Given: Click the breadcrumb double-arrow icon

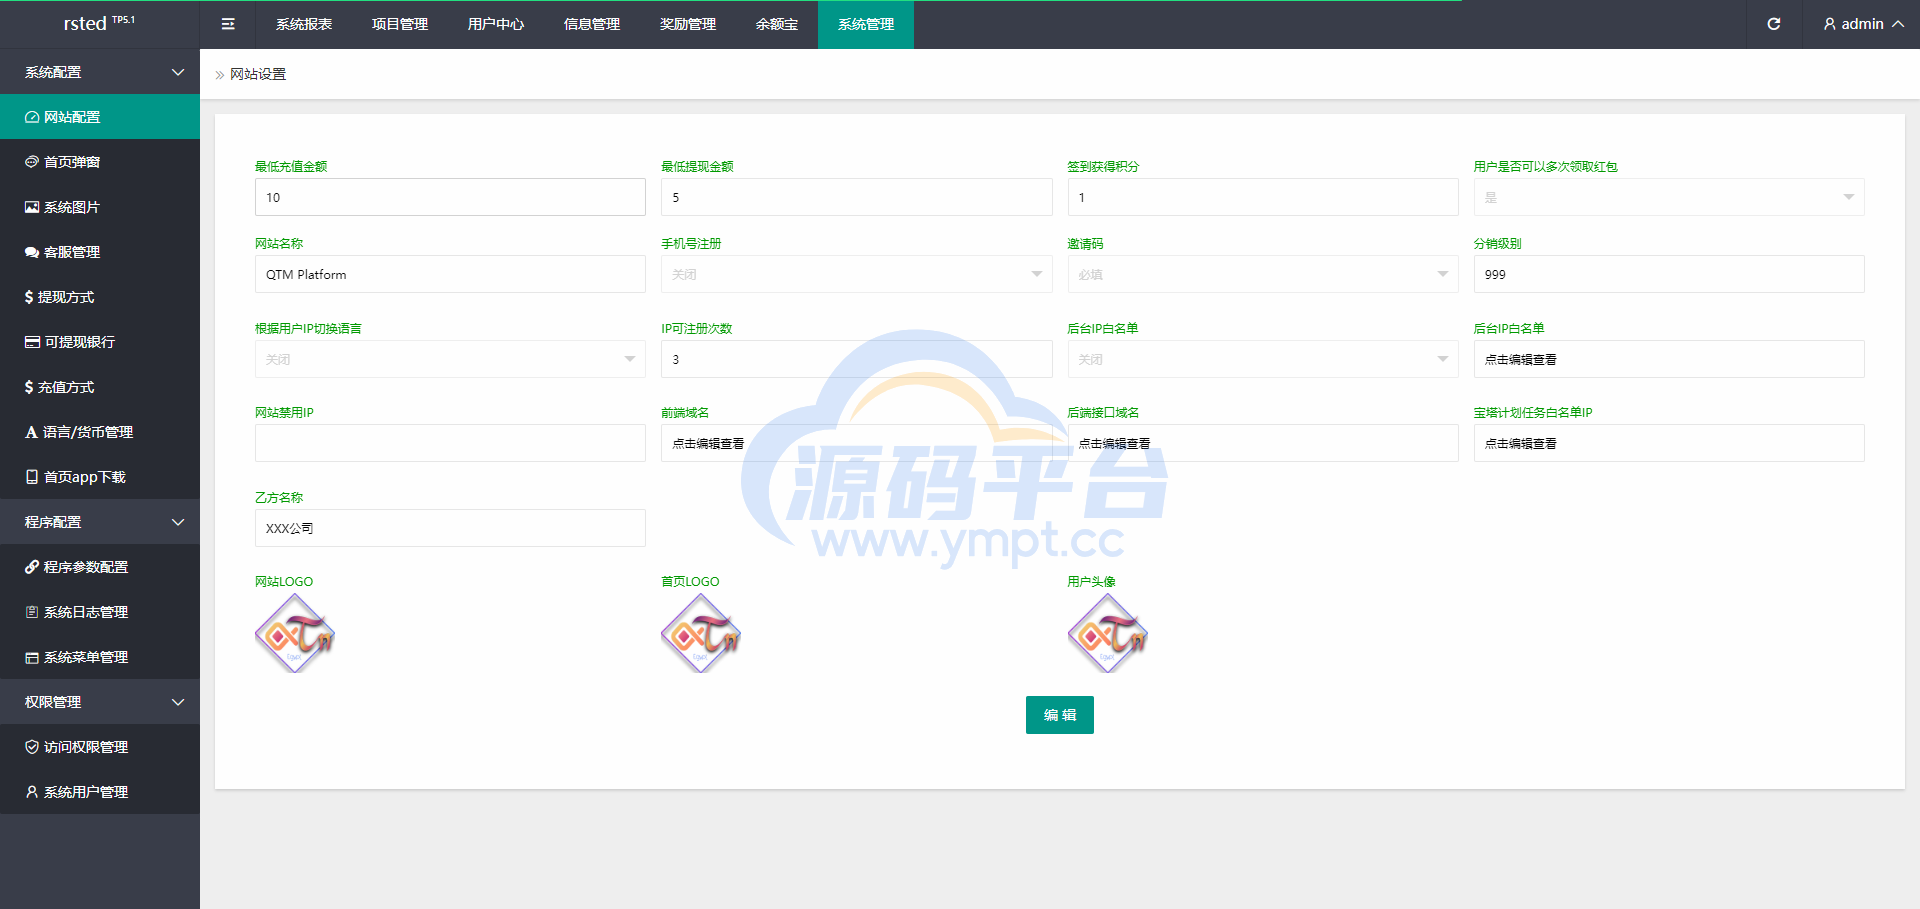Looking at the screenshot, I should click(220, 75).
